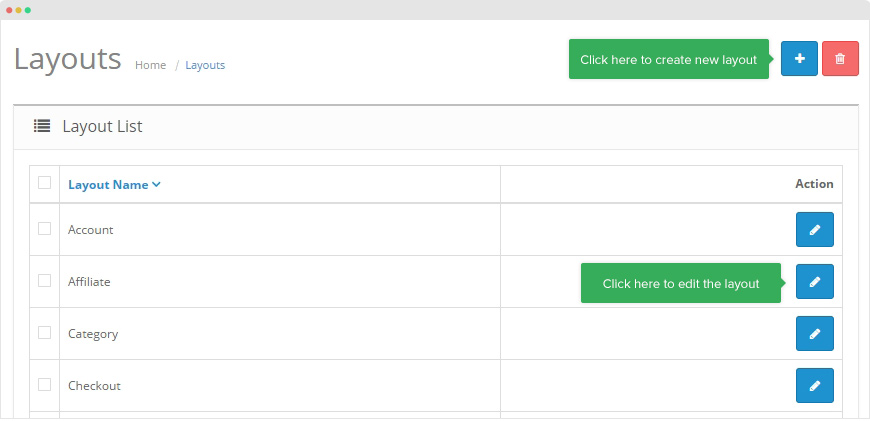Edit the Affiliate layout with pencil icon
Image resolution: width=870 pixels, height=421 pixels.
(814, 282)
